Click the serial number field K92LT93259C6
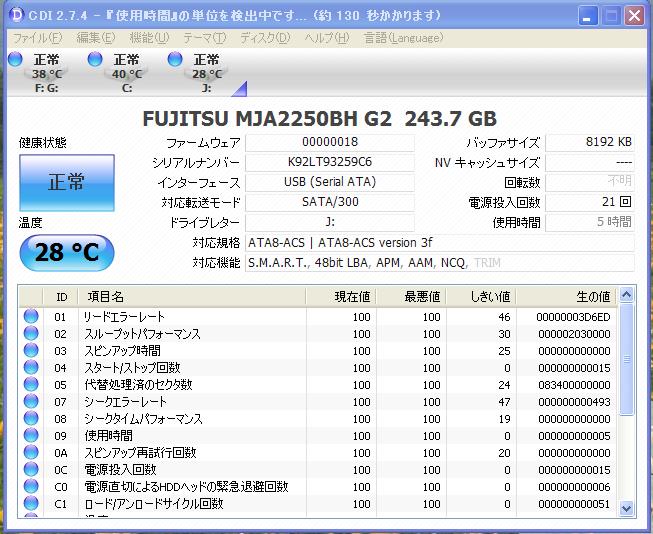 (x=329, y=163)
